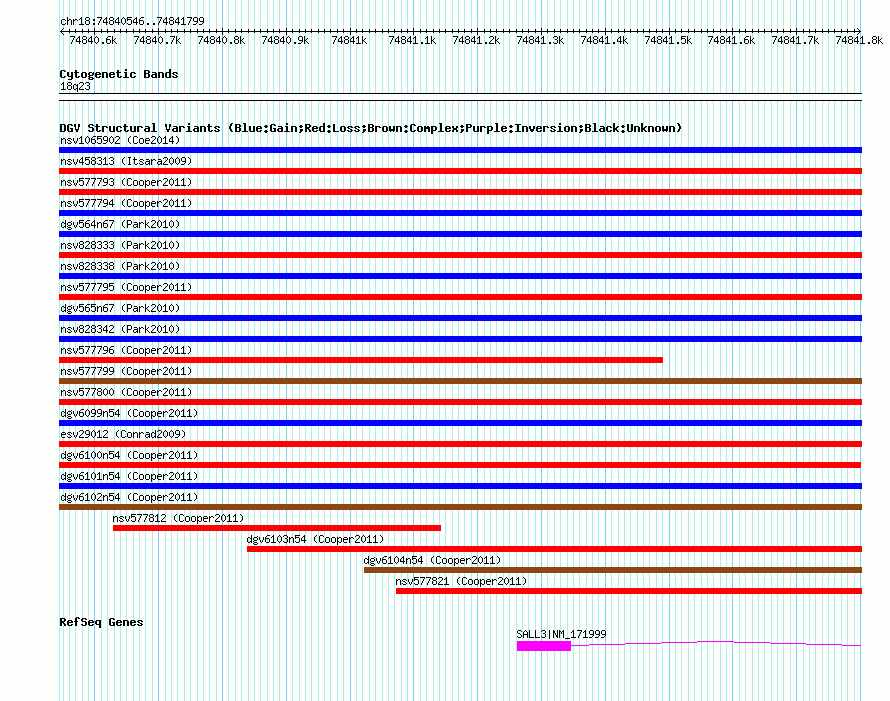Select the shortened red bar under nsv577796

pyautogui.click(x=360, y=360)
